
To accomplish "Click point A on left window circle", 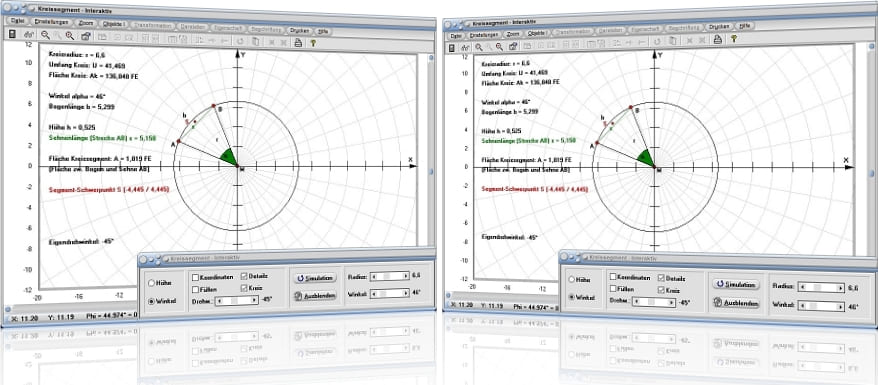I will click(x=179, y=141).
